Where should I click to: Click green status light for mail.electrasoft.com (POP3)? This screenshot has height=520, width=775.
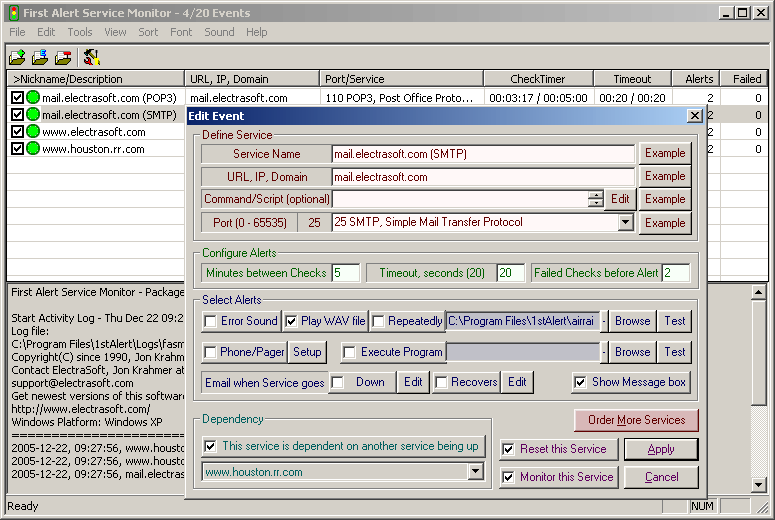click(33, 98)
